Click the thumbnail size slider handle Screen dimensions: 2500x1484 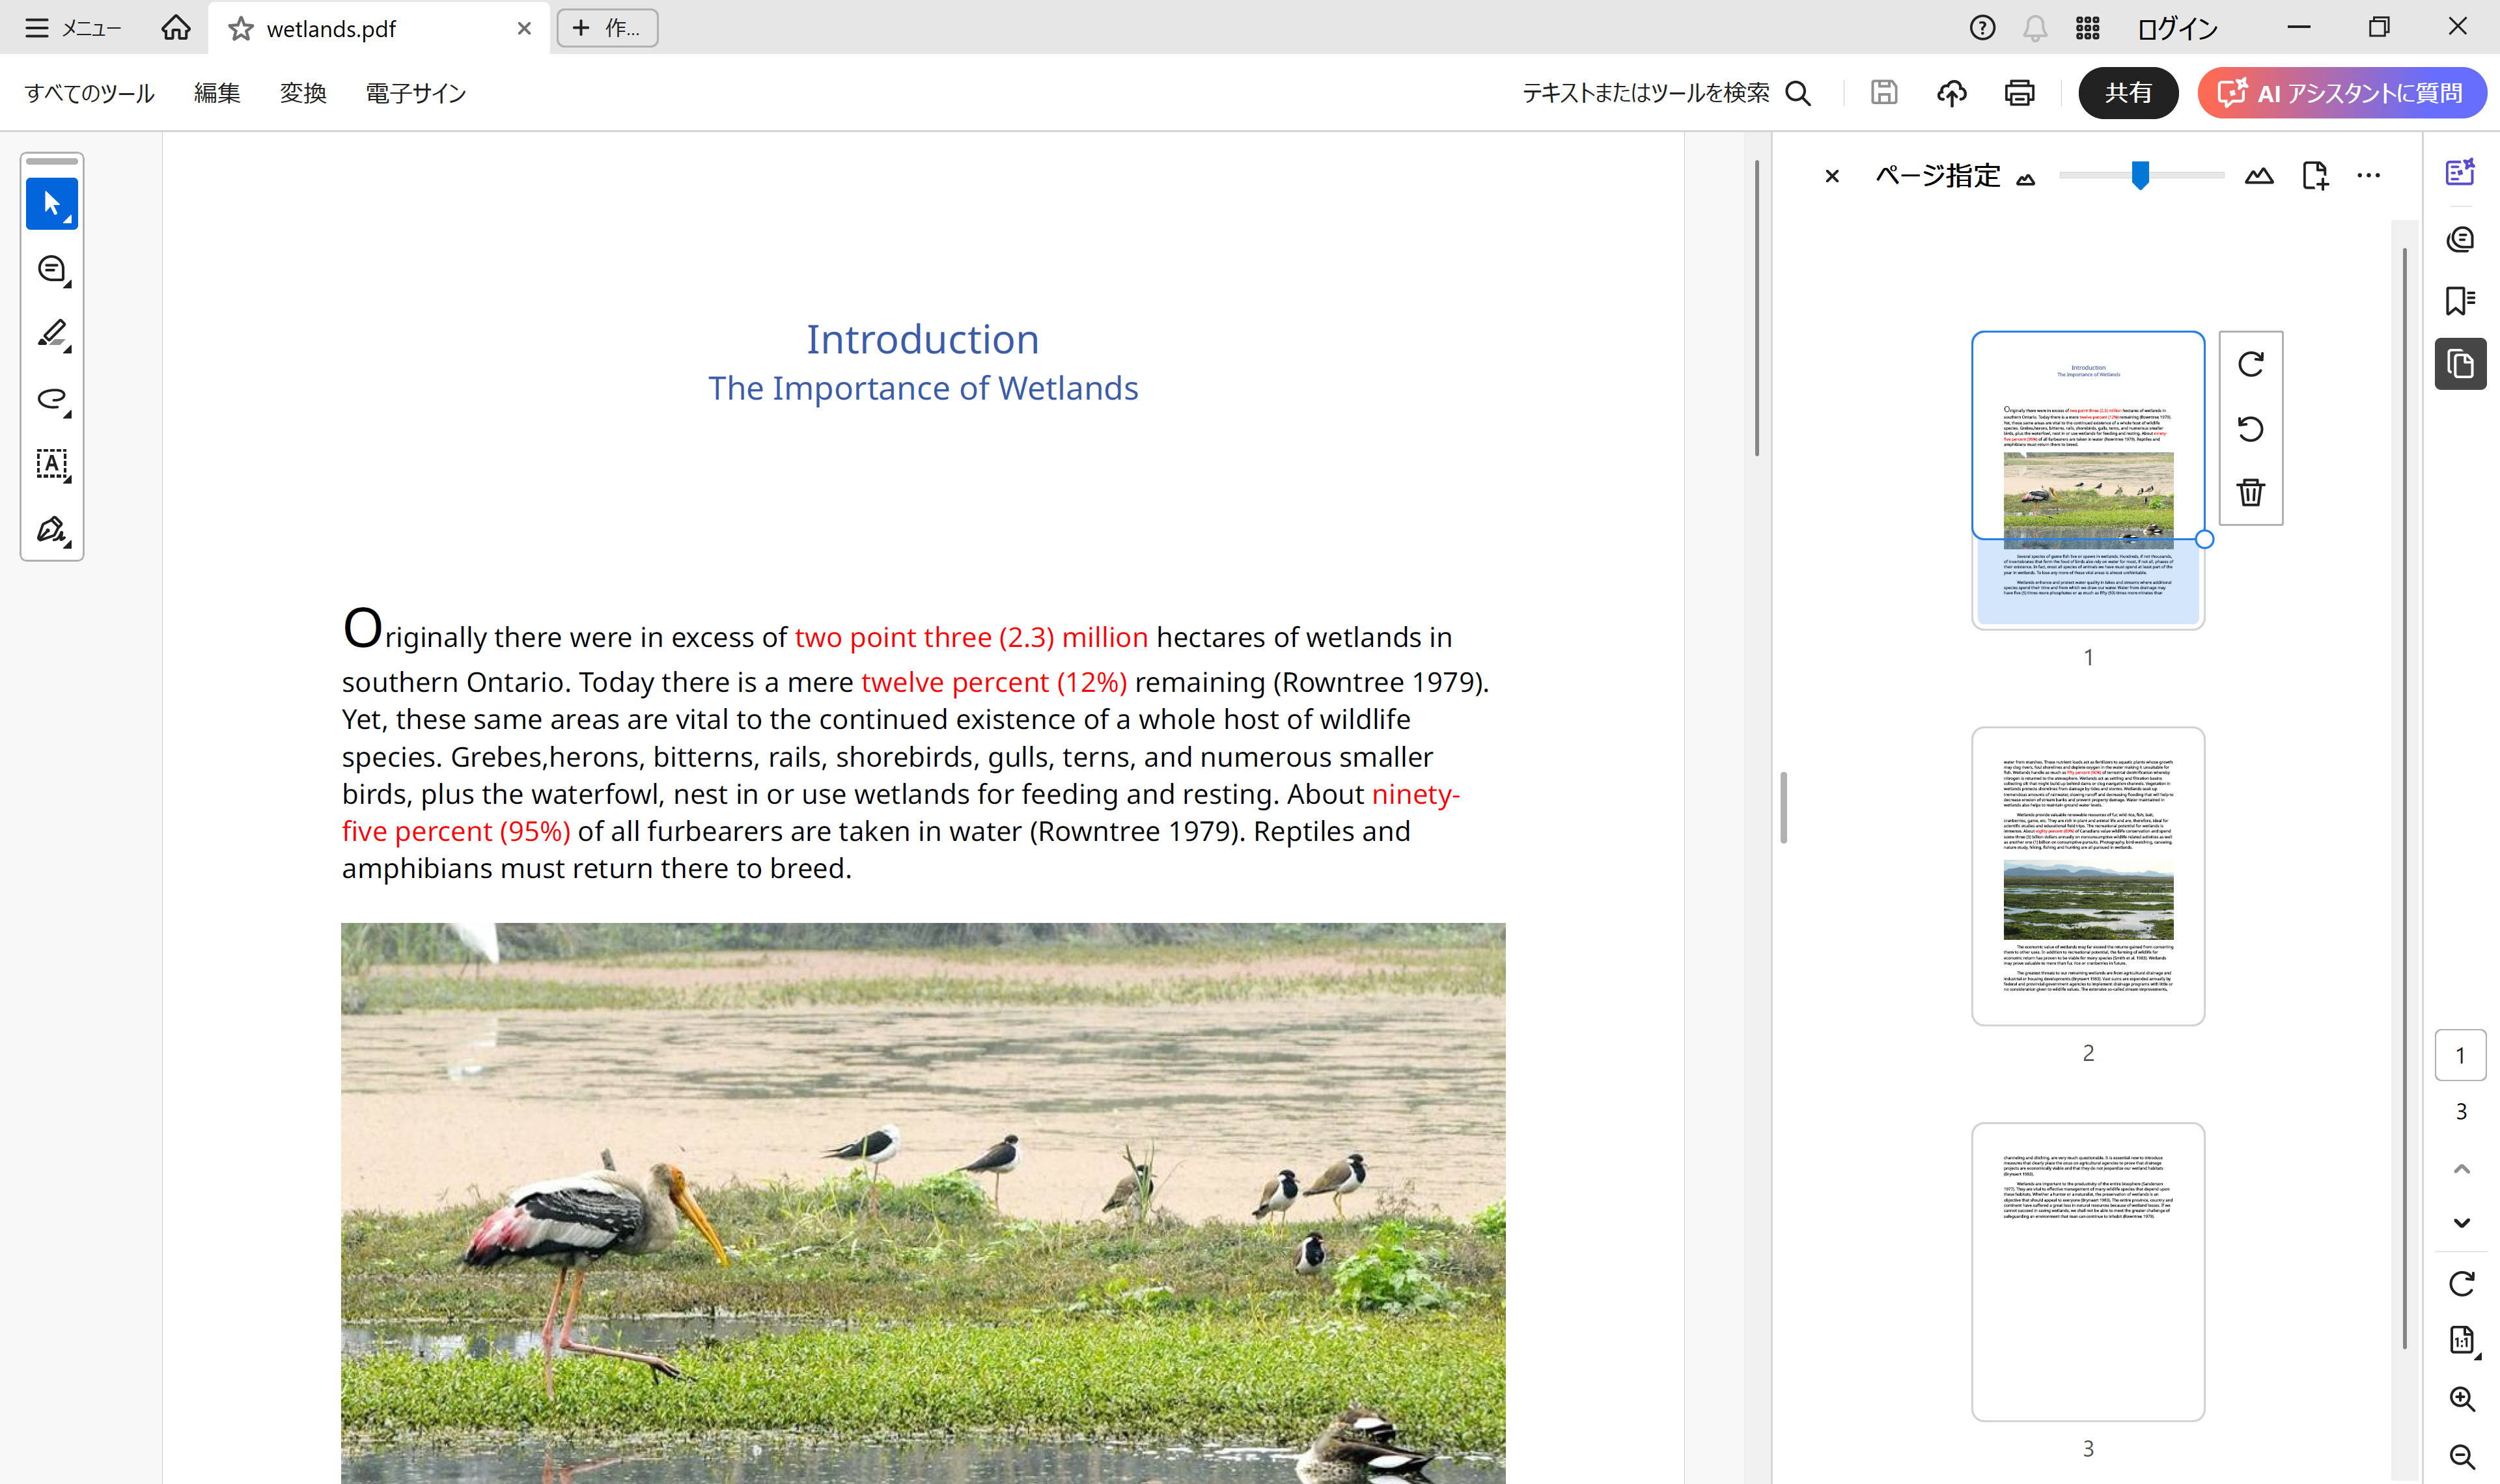2140,175
